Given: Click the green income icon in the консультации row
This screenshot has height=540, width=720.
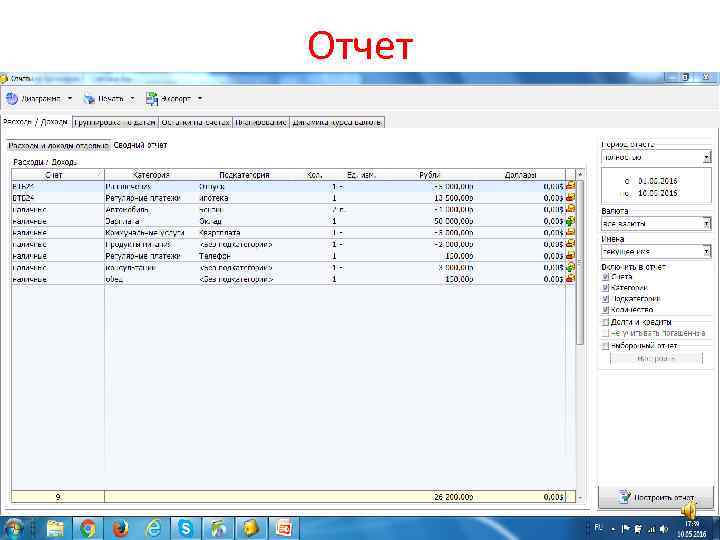Looking at the screenshot, I should [570, 267].
